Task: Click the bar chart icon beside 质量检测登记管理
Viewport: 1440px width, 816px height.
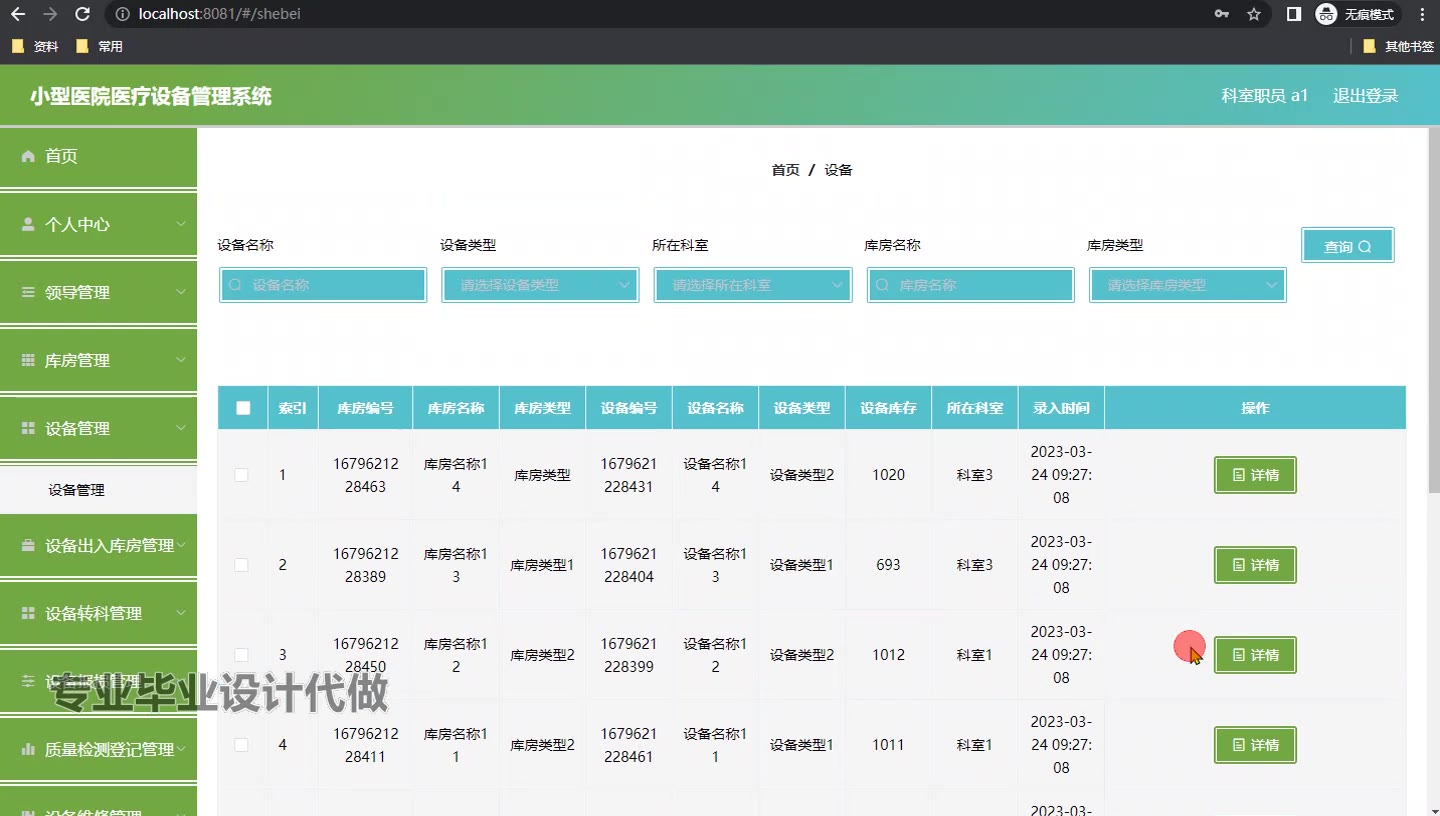Action: (28, 749)
